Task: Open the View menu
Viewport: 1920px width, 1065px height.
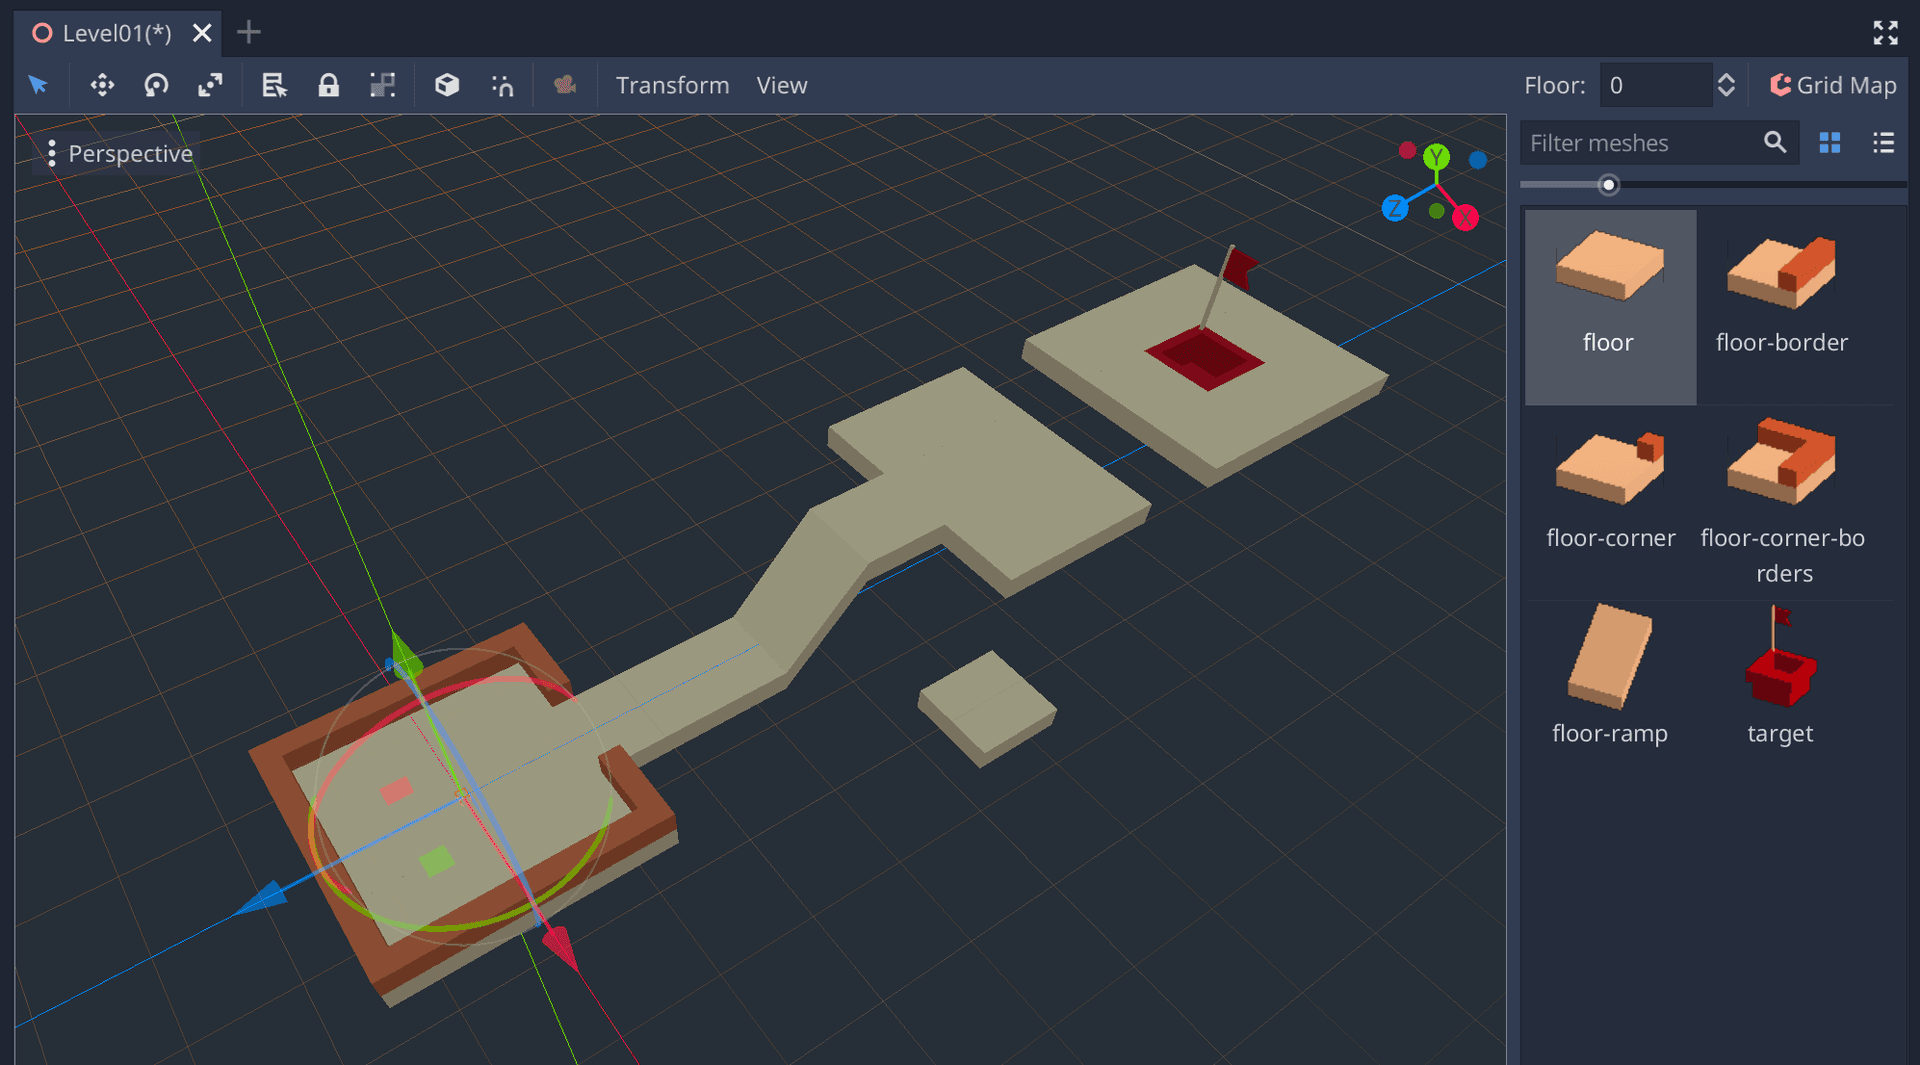Action: click(x=781, y=85)
